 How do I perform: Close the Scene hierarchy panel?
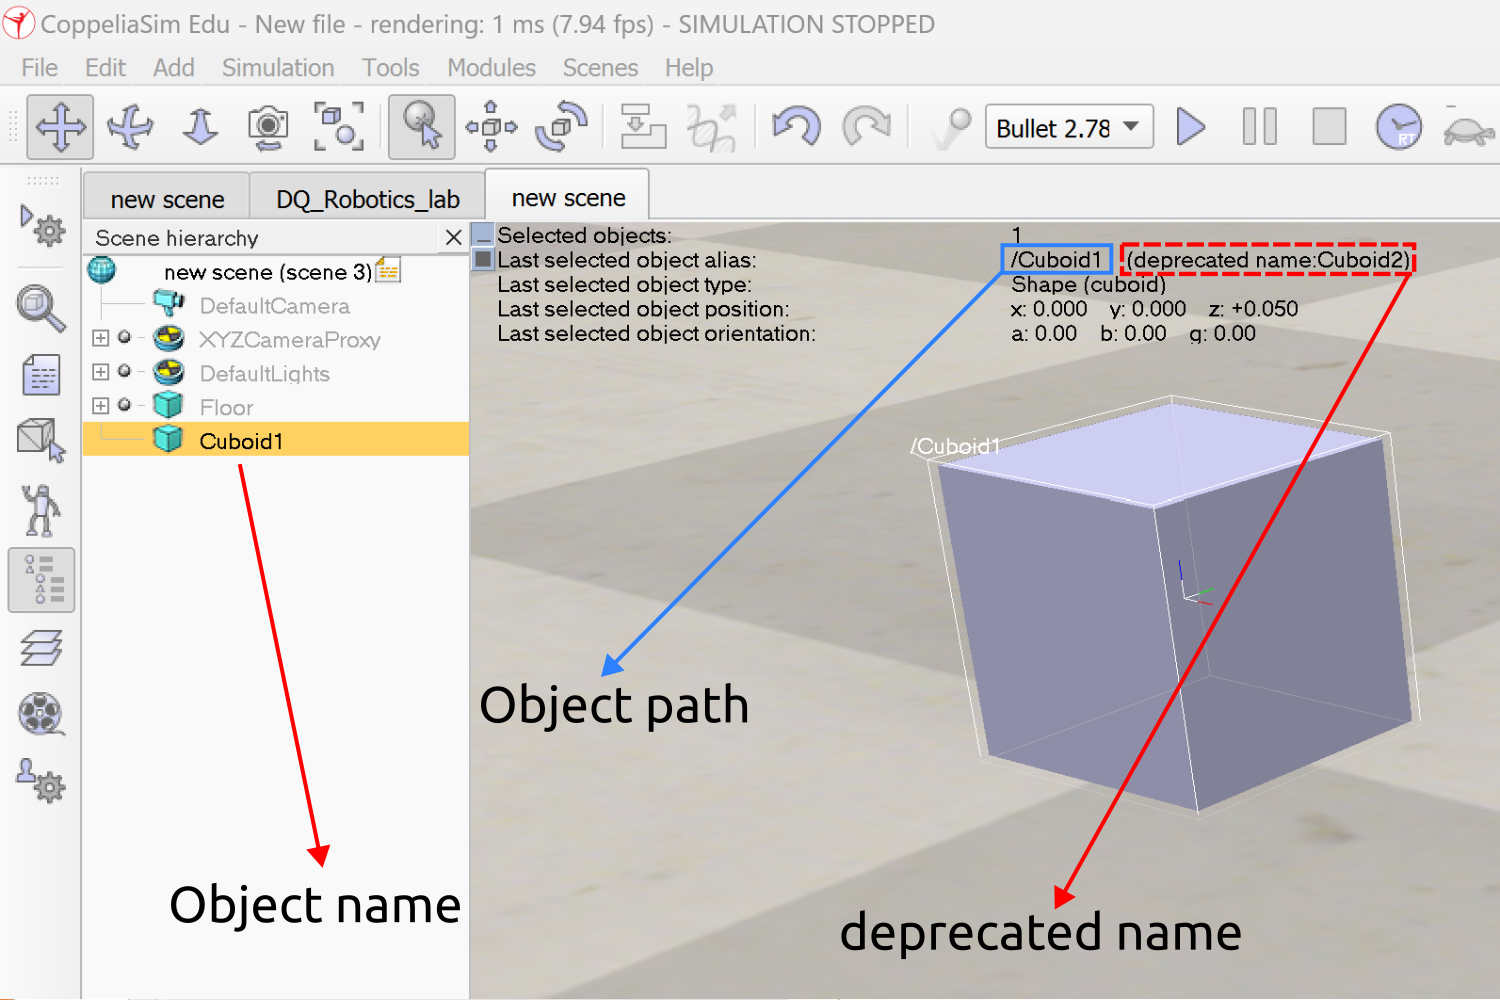(453, 238)
